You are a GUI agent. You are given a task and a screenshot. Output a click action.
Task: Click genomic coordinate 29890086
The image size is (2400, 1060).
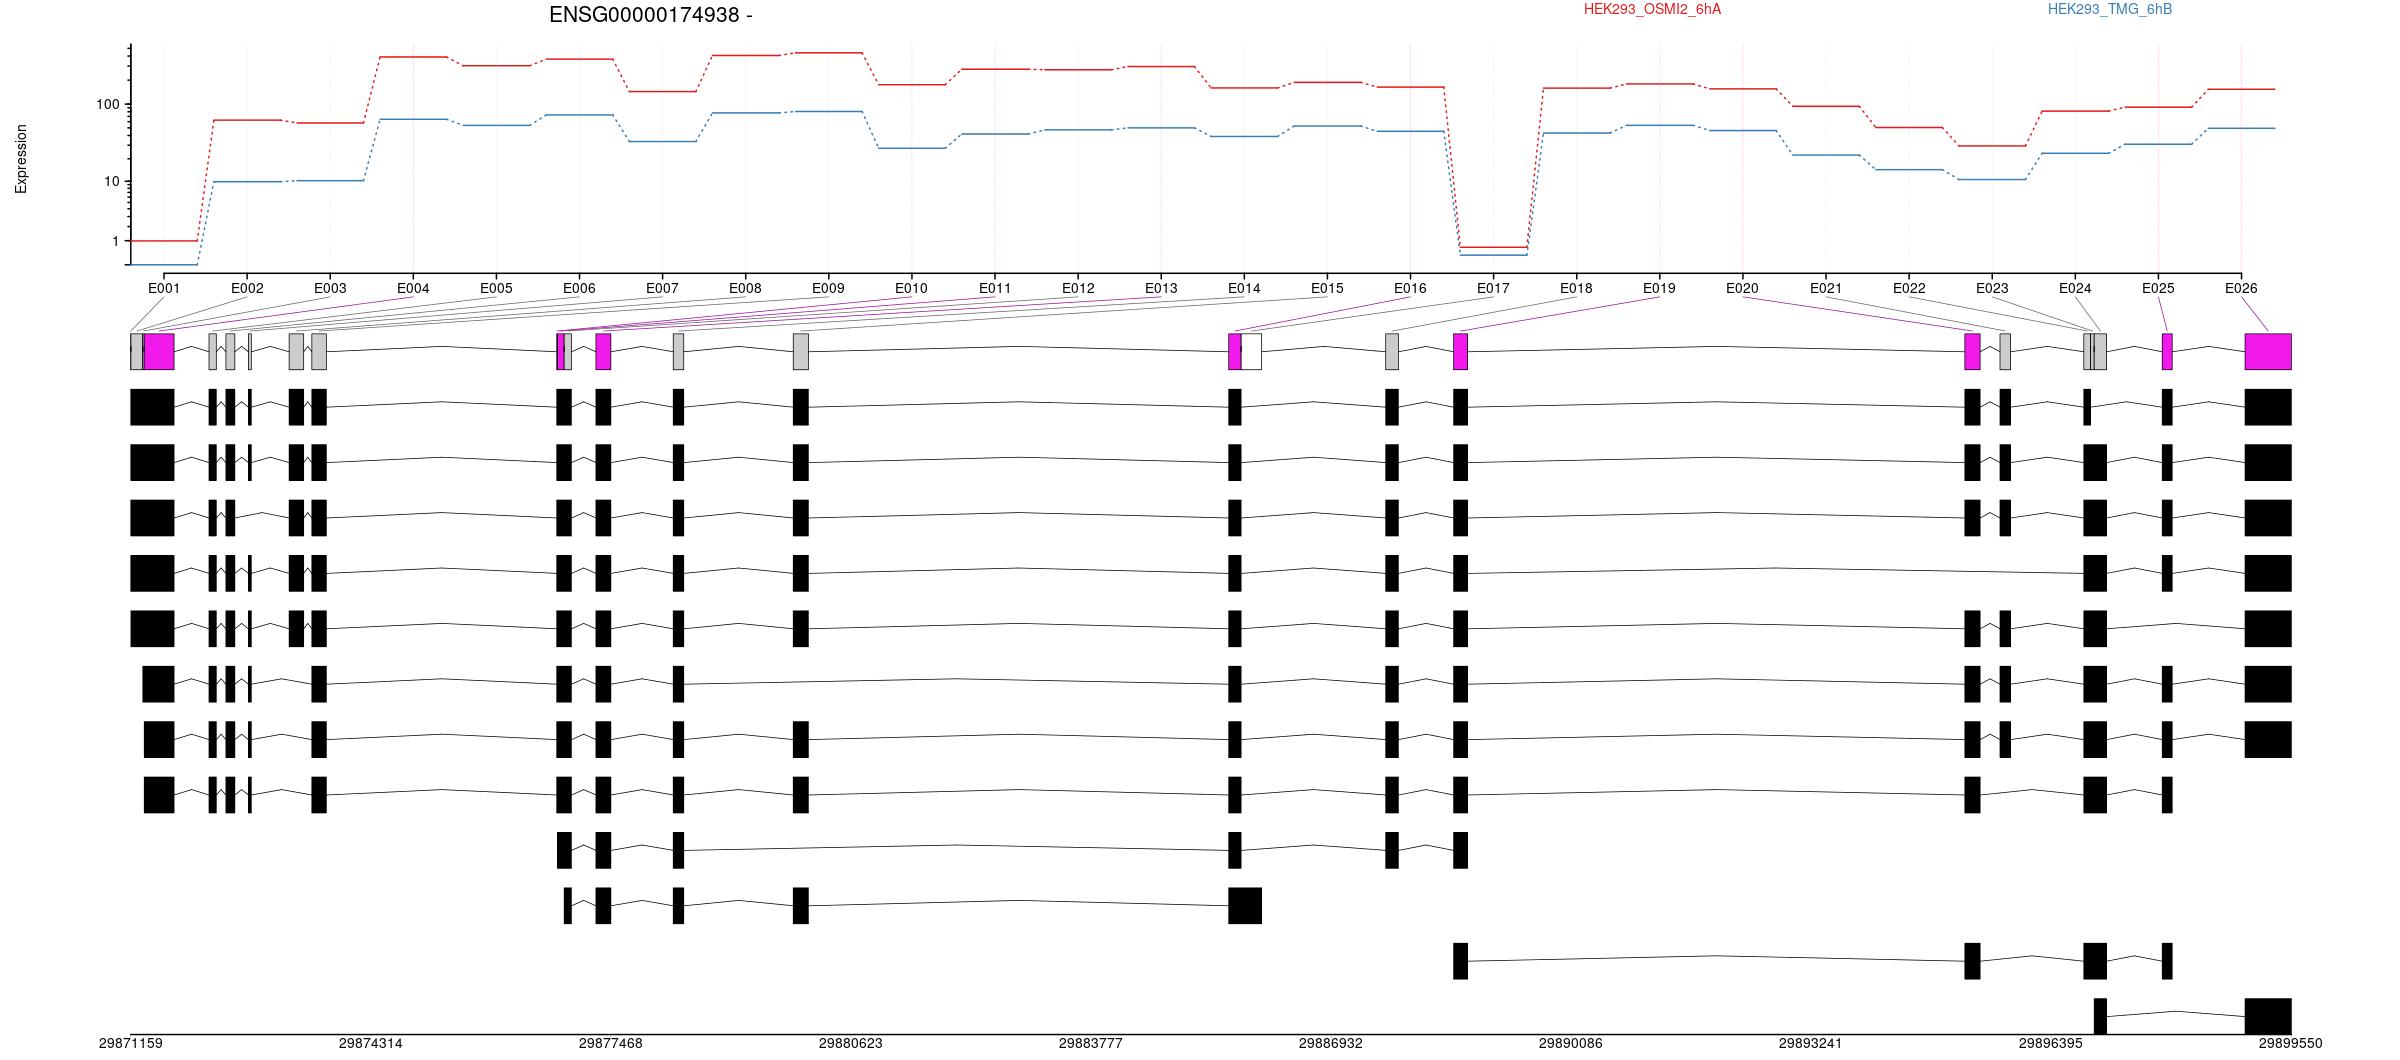(x=1571, y=1043)
